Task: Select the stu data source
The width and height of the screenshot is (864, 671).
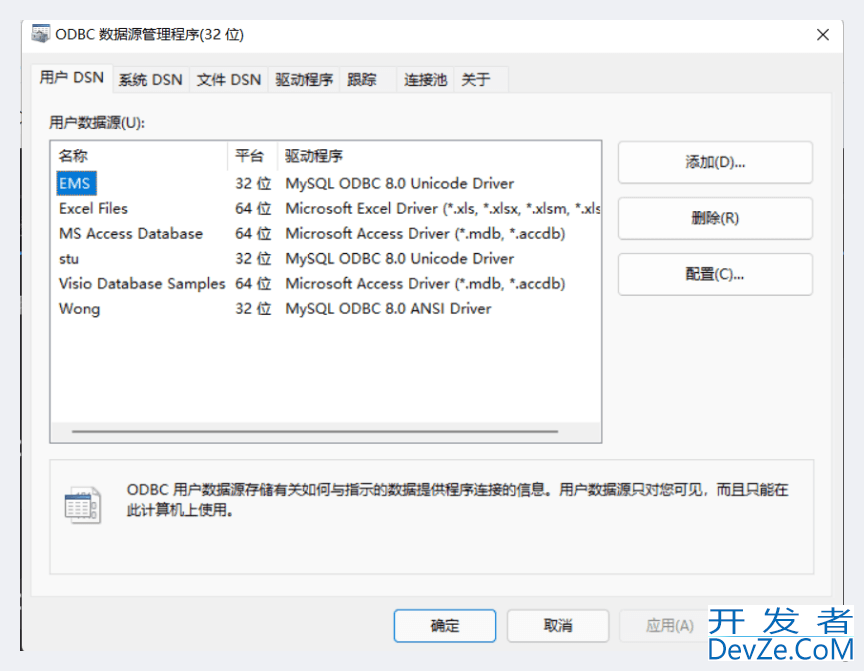Action: [x=69, y=259]
